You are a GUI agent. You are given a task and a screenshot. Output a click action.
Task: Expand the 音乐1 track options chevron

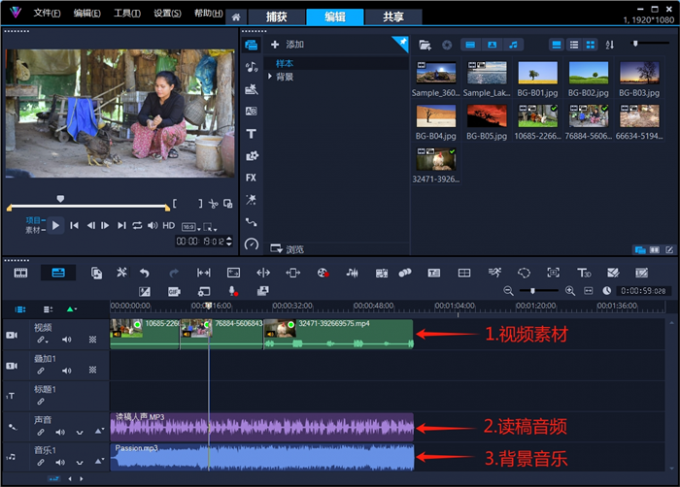pos(80,462)
